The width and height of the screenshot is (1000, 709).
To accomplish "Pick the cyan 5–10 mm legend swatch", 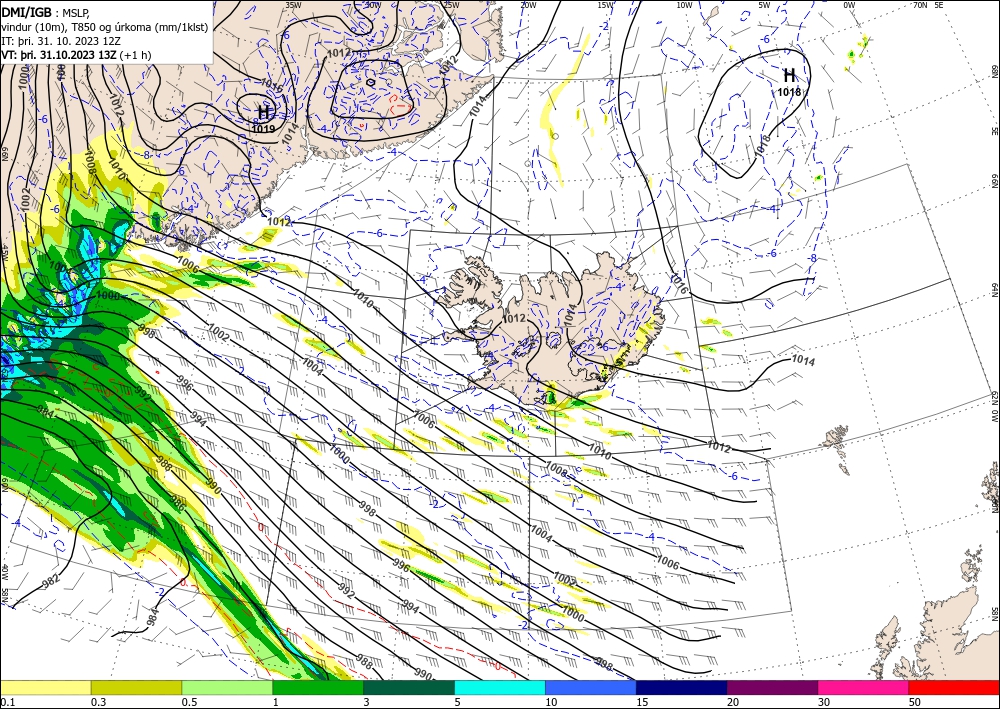I will coord(500,687).
